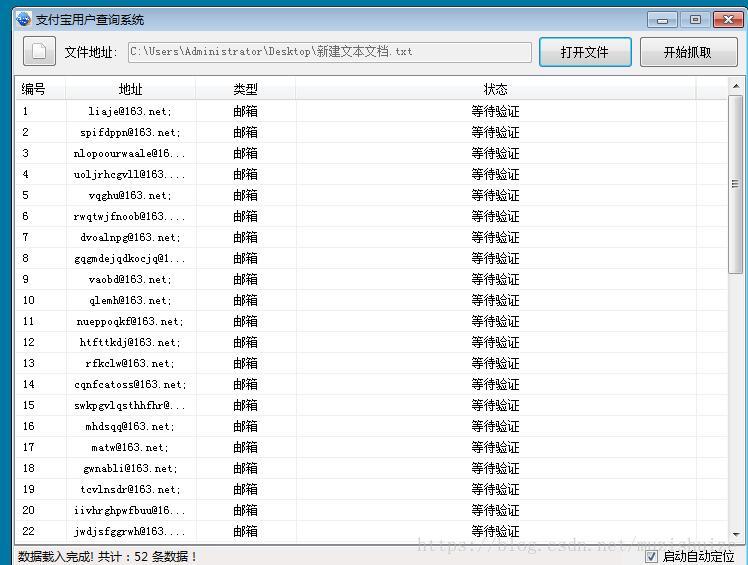Click 等待验证 status in row 3
This screenshot has width=748, height=565.
point(495,153)
